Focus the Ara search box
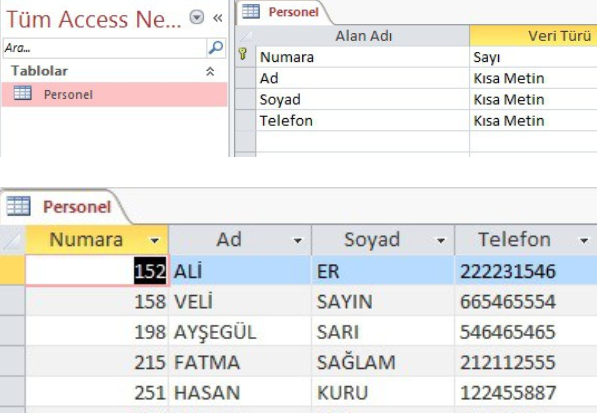 click(x=105, y=48)
